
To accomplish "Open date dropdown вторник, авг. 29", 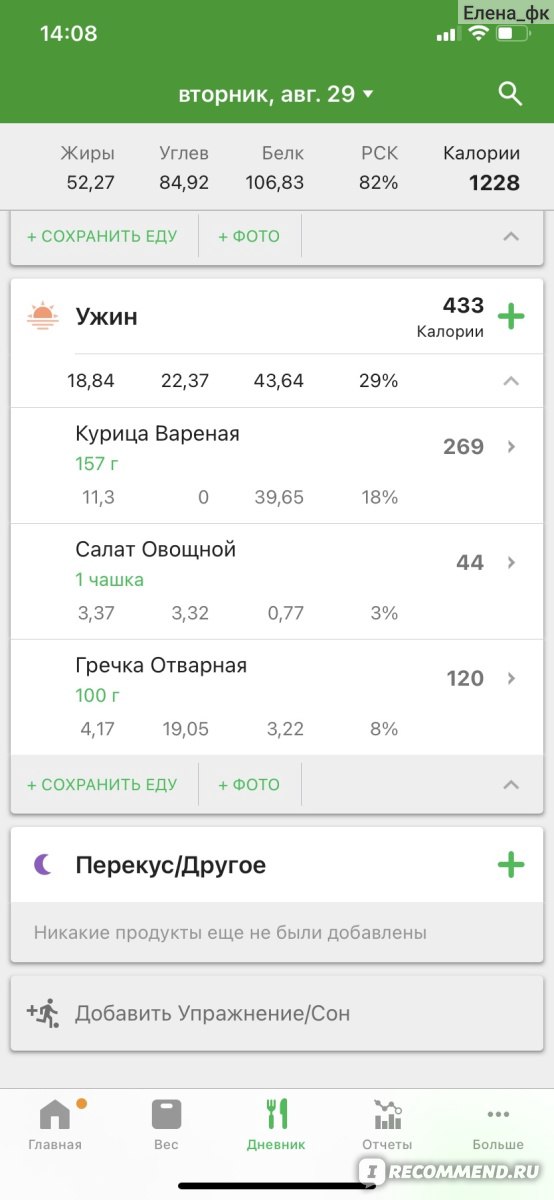I will pyautogui.click(x=276, y=94).
